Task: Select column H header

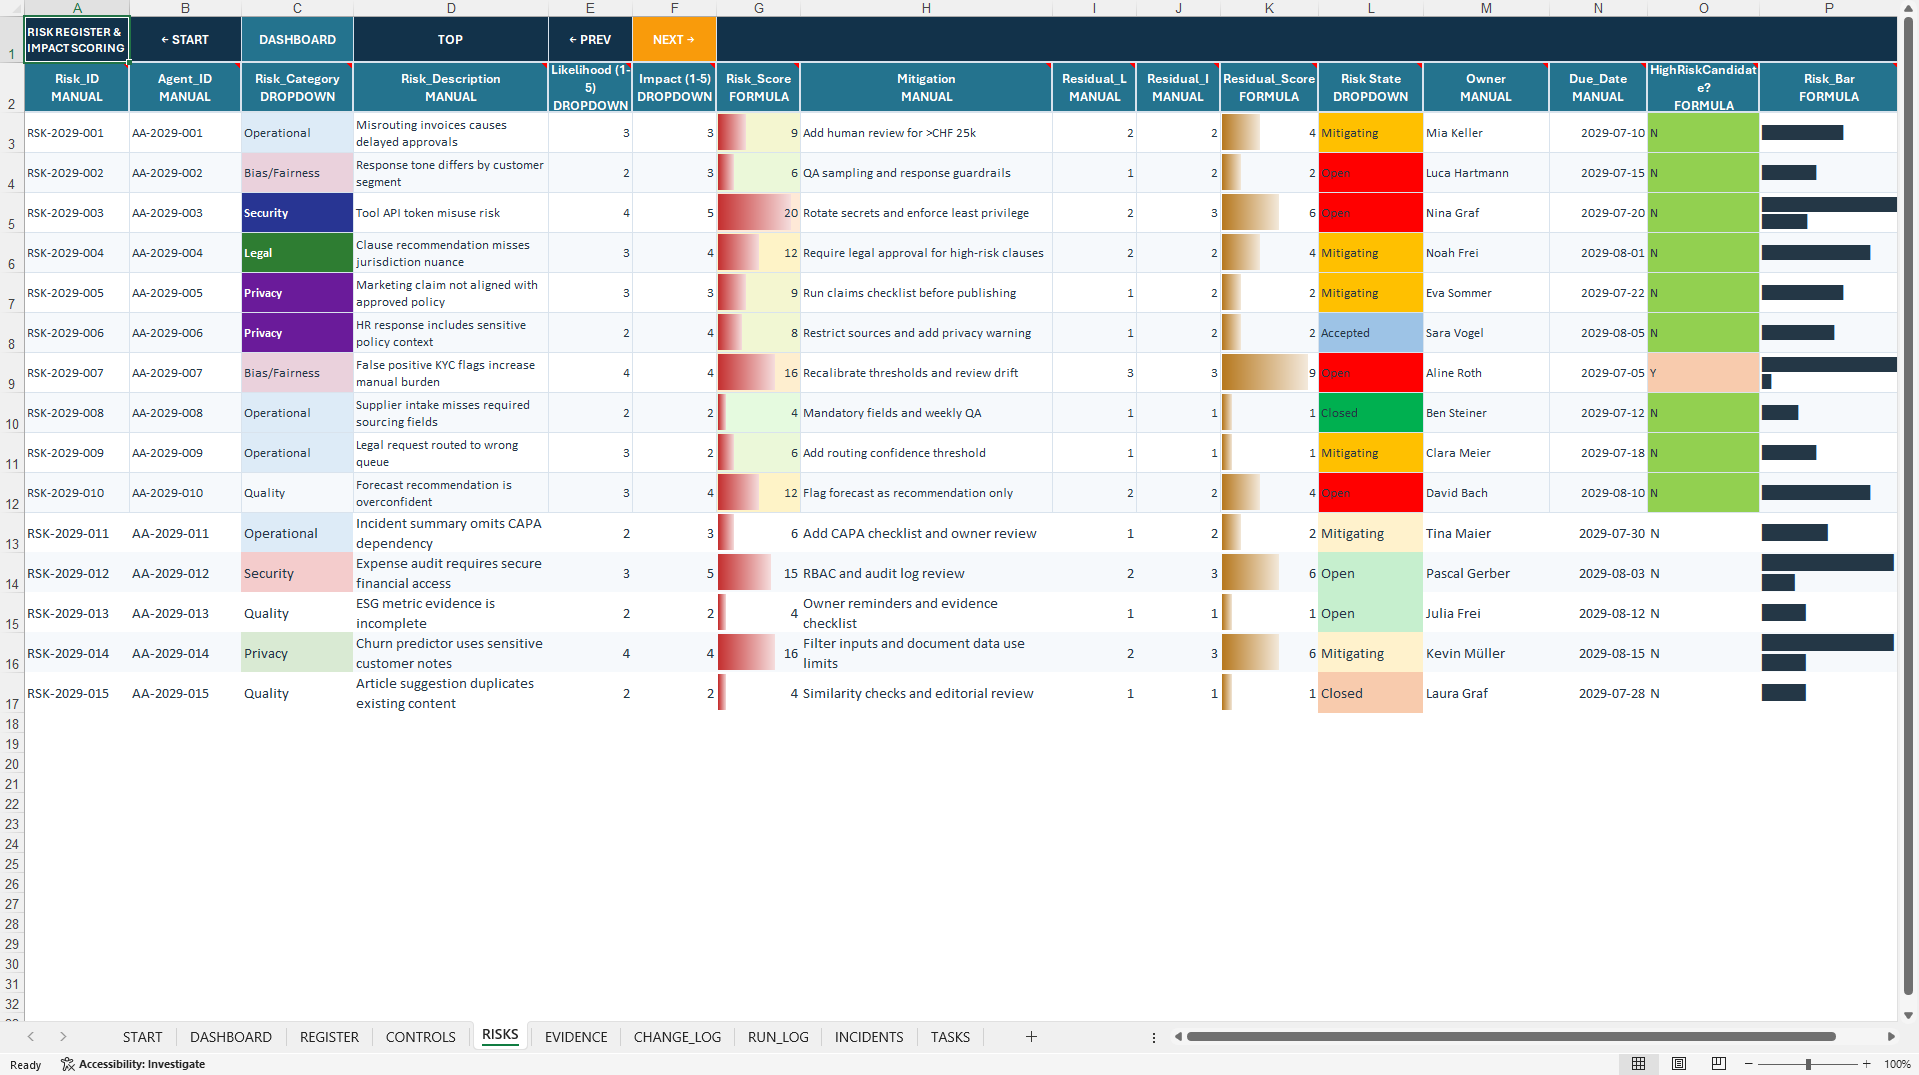Action: coord(926,8)
